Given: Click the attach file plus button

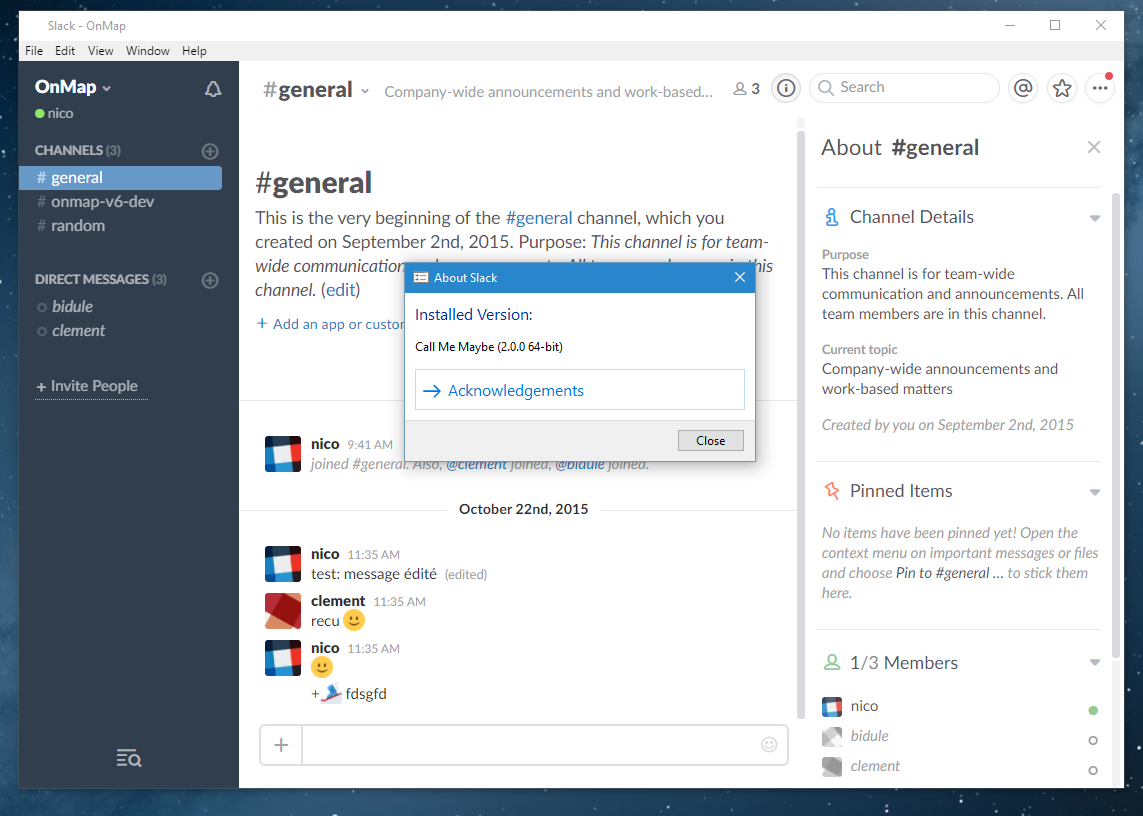Looking at the screenshot, I should click(281, 745).
